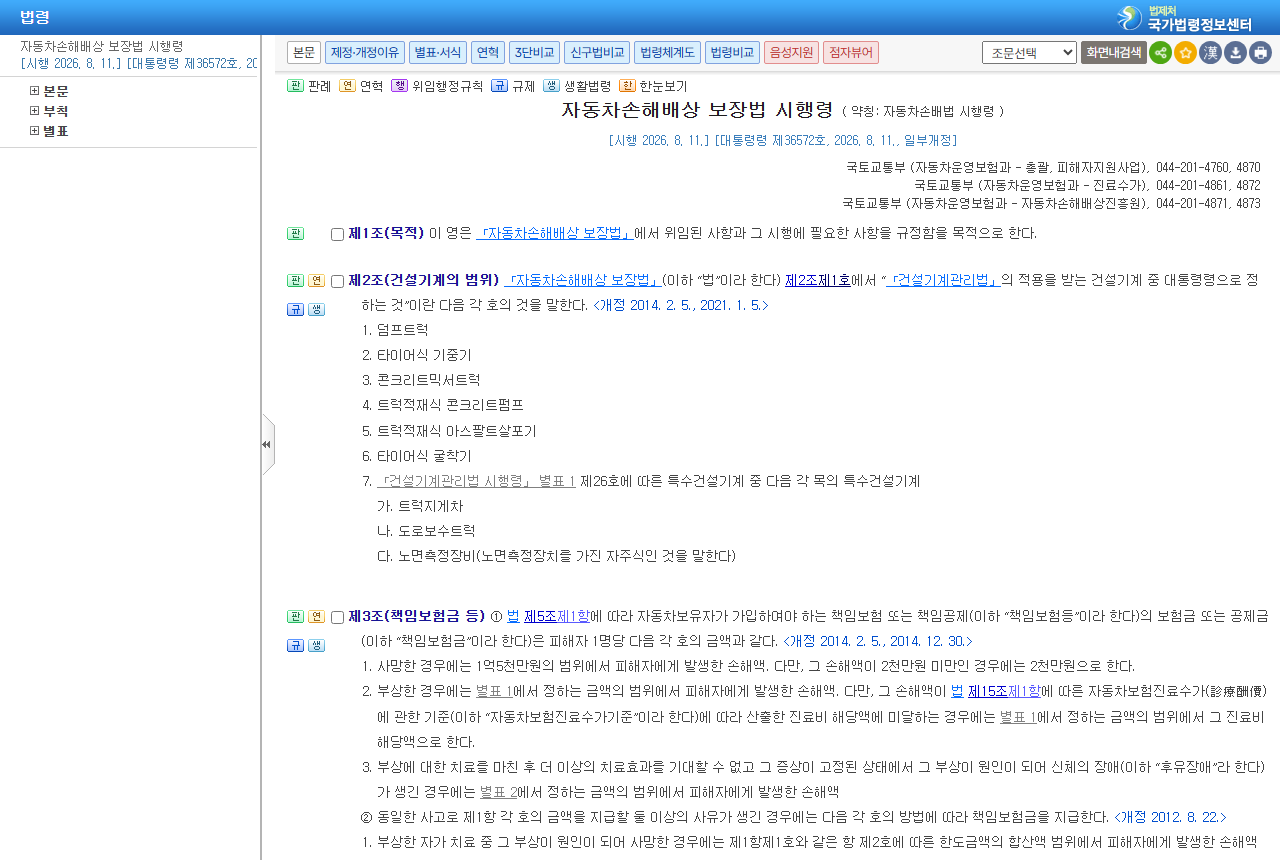The image size is (1280, 860).
Task: Open the 연혁 tab
Action: pos(488,52)
